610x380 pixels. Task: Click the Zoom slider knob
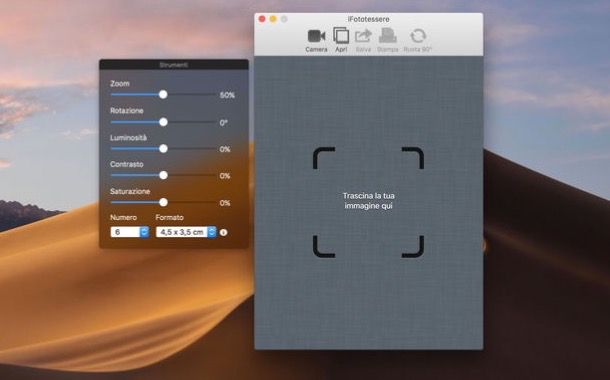pos(163,95)
